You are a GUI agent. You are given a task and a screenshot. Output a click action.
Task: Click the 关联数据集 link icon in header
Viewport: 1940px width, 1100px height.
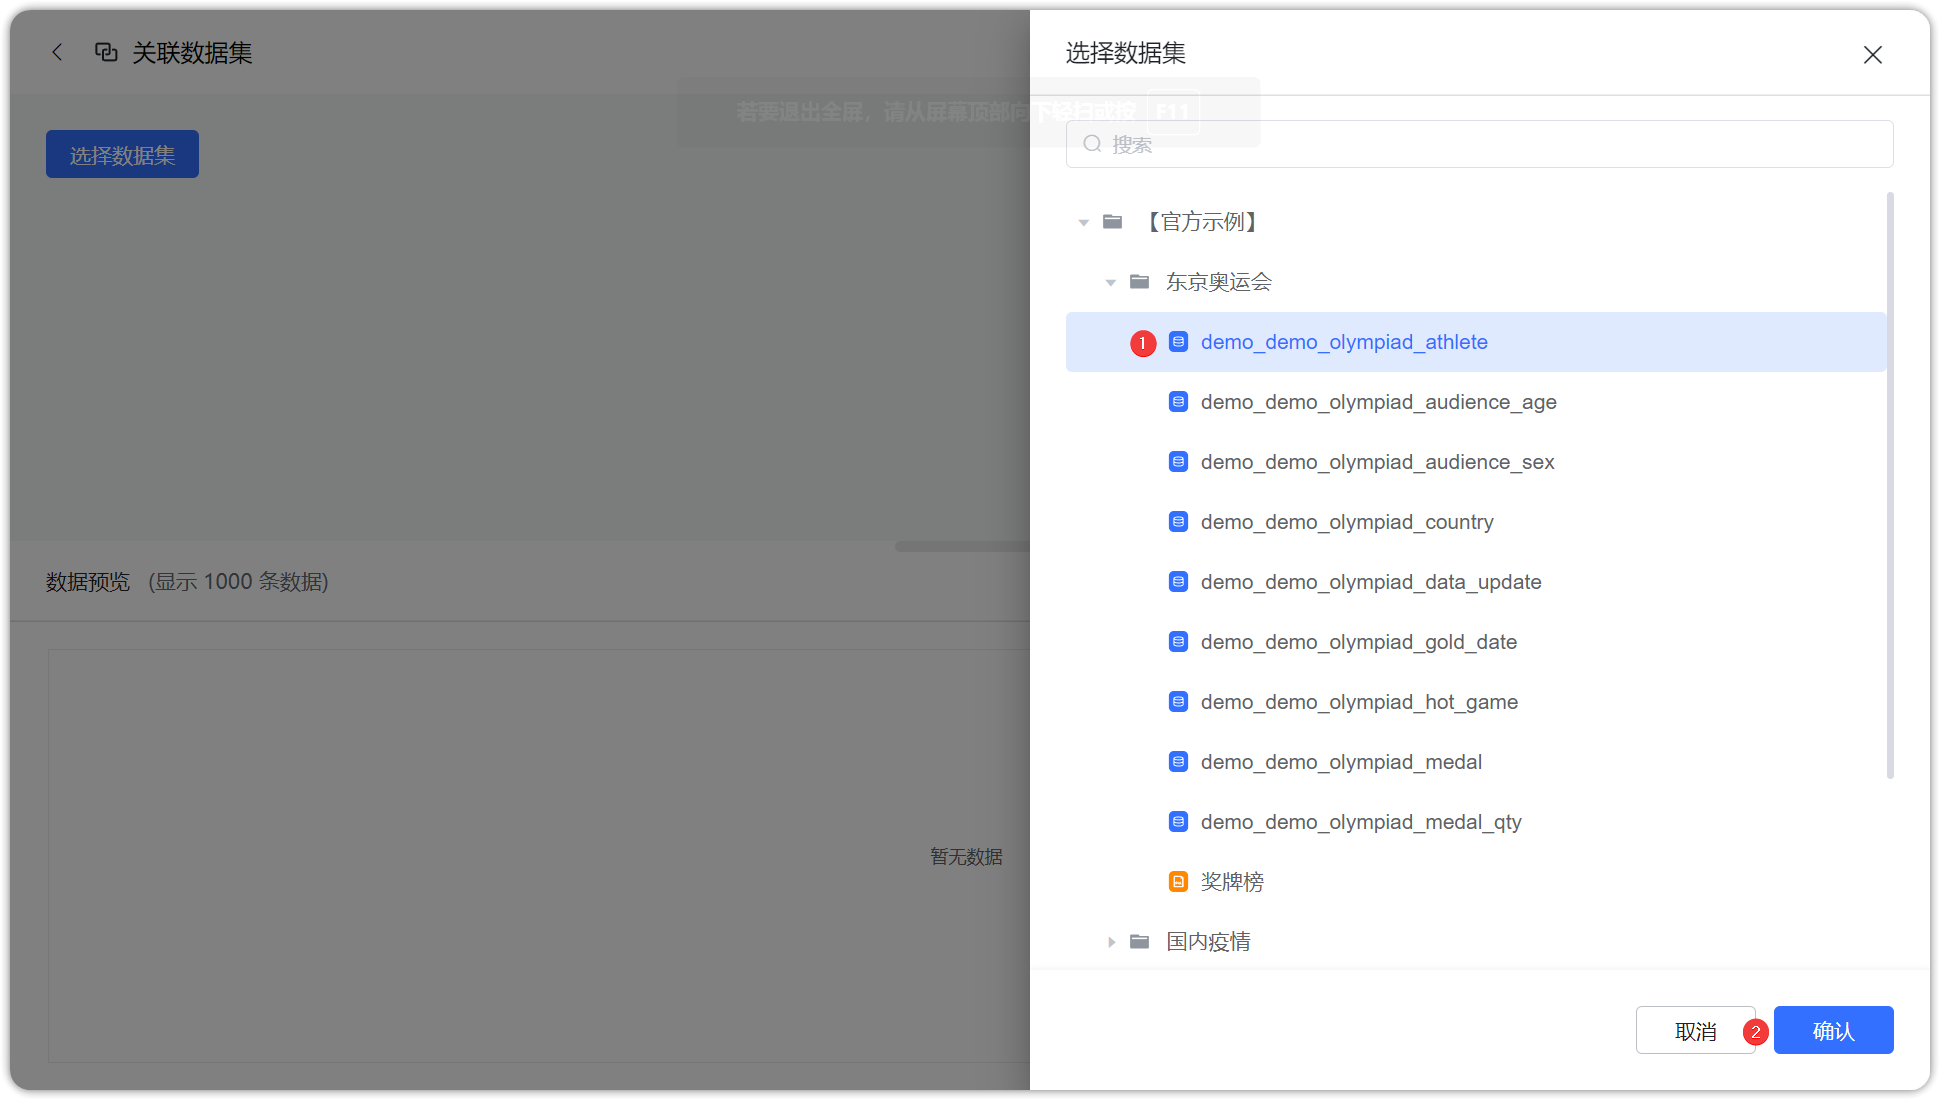(x=106, y=52)
